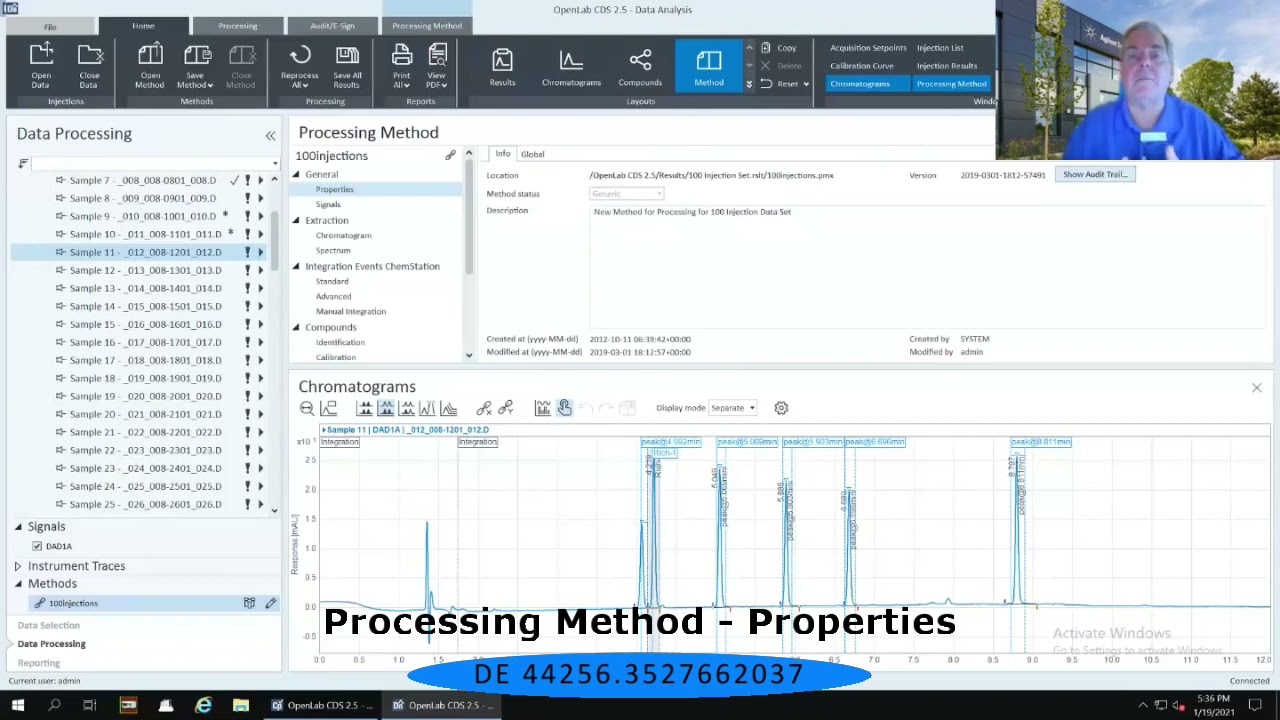This screenshot has width=1280, height=720.
Task: Click Reprocess All button
Action: 299,66
